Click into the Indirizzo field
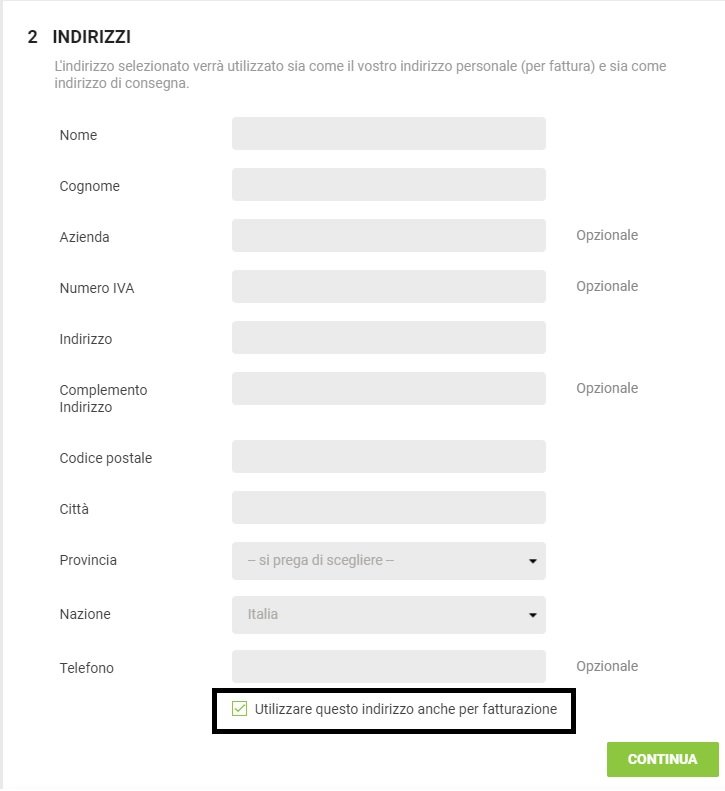This screenshot has width=725, height=791. (388, 337)
